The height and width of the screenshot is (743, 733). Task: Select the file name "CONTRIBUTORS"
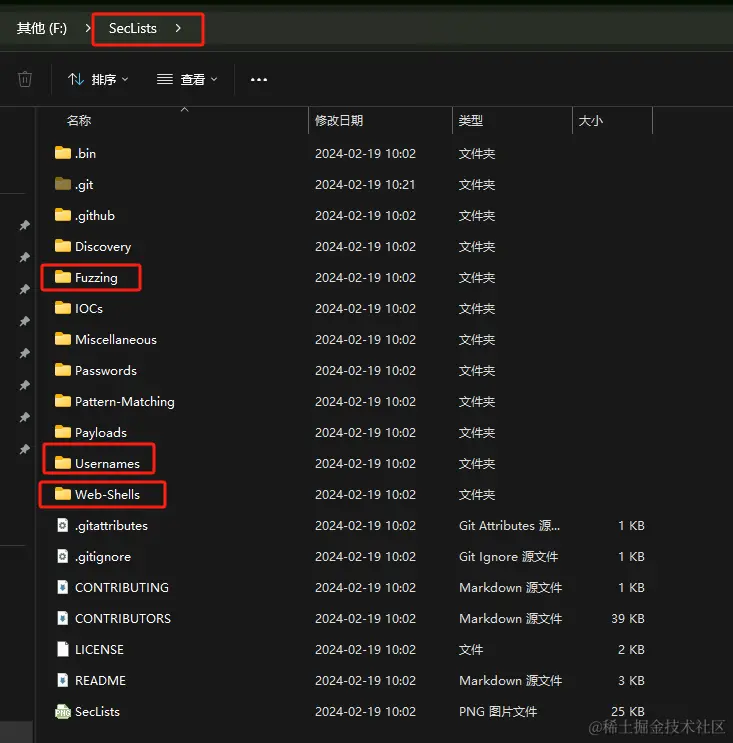[x=123, y=619]
